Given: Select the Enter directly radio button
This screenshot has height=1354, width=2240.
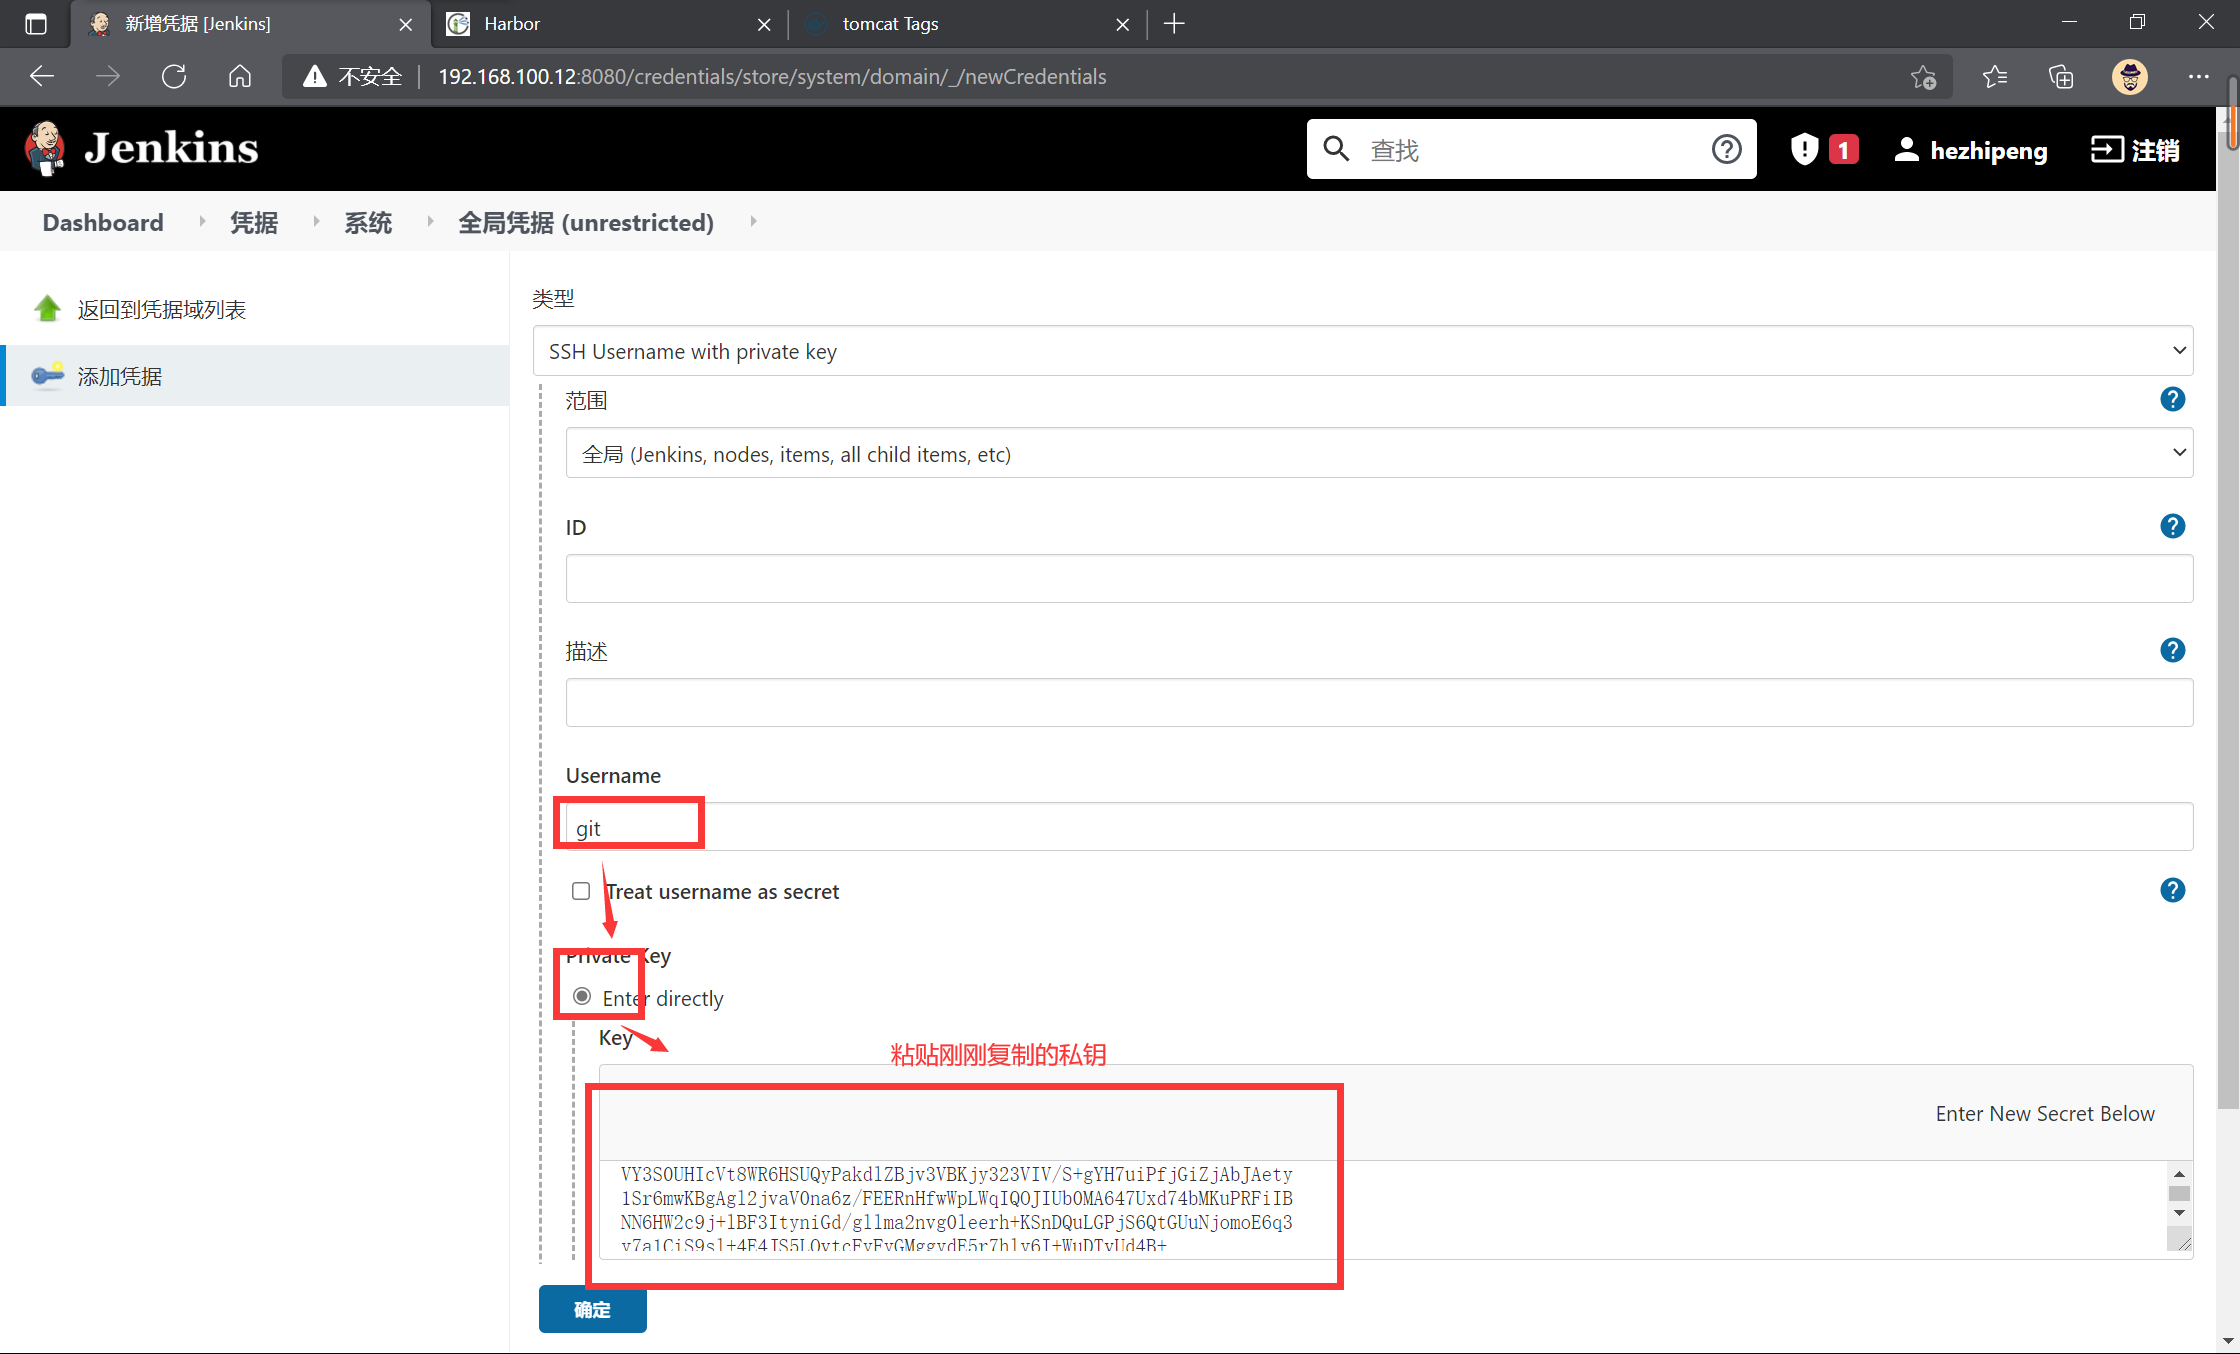Looking at the screenshot, I should tap(582, 996).
